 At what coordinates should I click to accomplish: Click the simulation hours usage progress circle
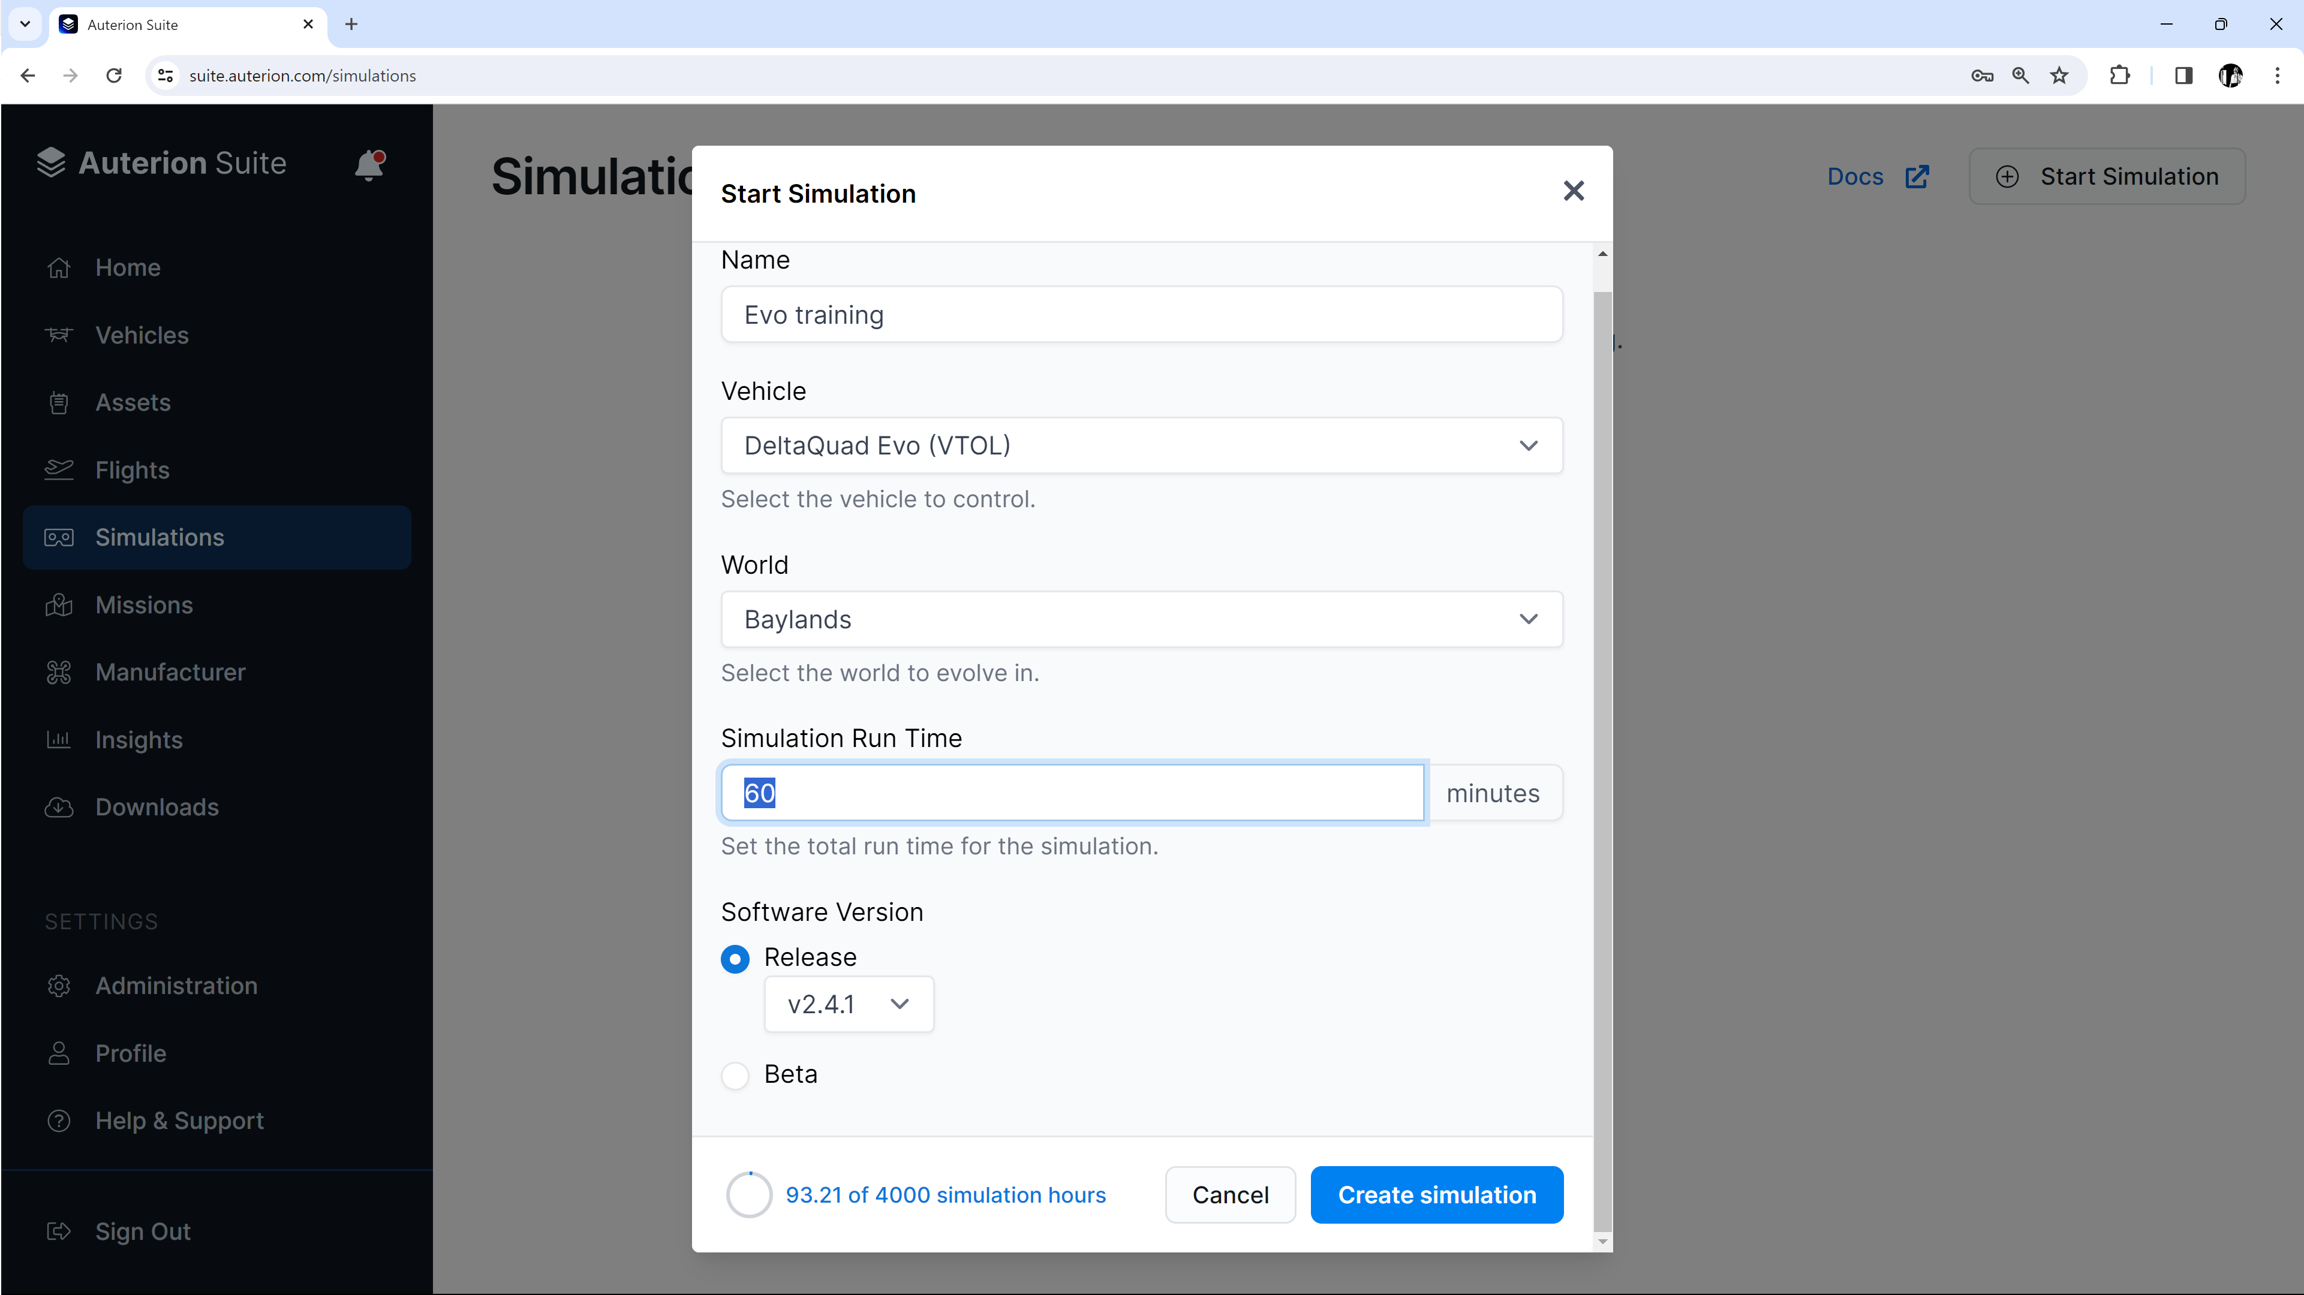click(x=749, y=1194)
